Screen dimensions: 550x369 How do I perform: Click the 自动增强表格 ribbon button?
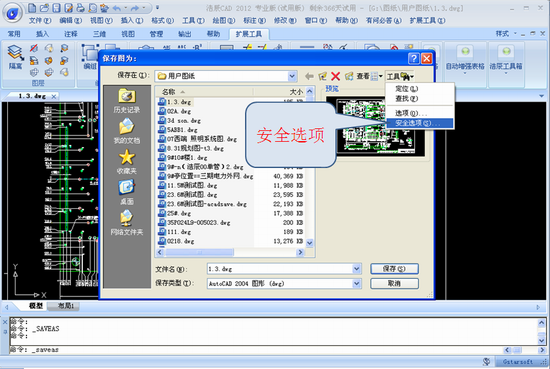[465, 59]
